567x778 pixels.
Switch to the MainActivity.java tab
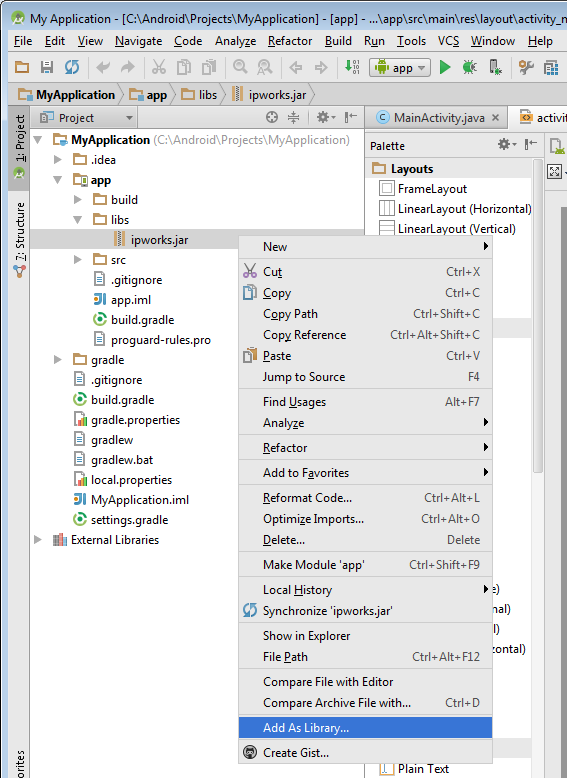439,118
